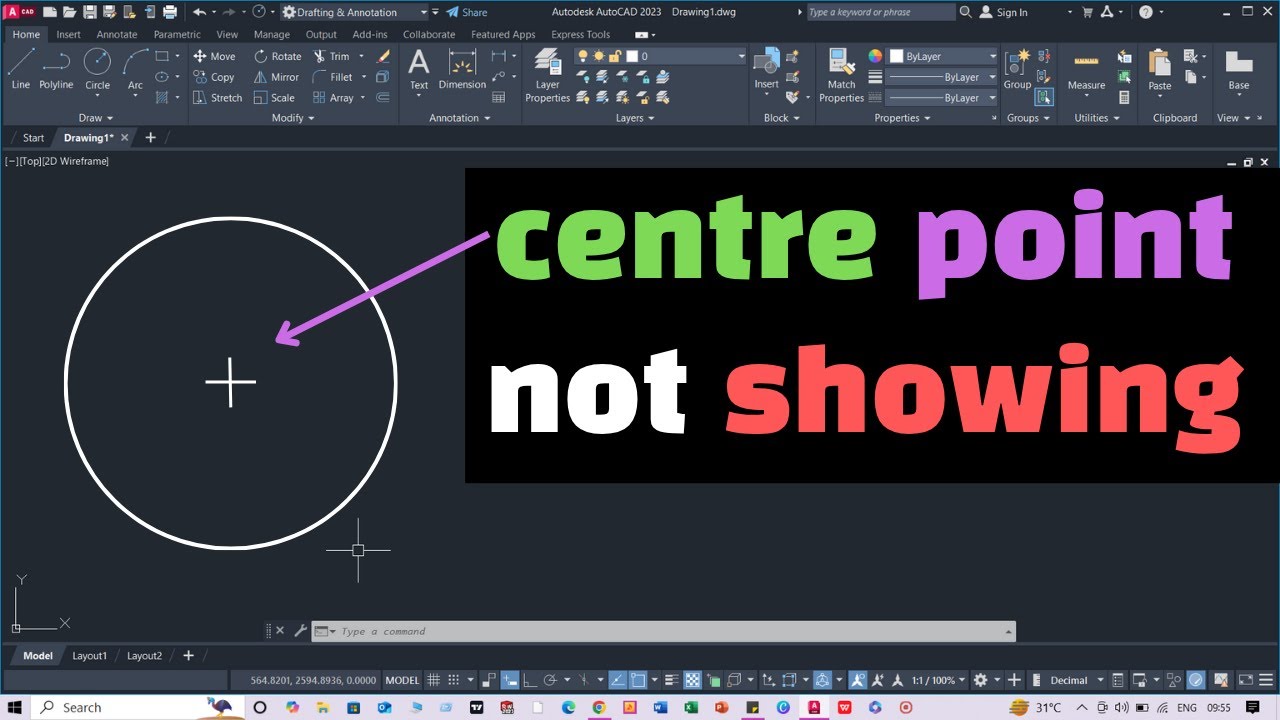Open the Start file tab

[x=33, y=138]
